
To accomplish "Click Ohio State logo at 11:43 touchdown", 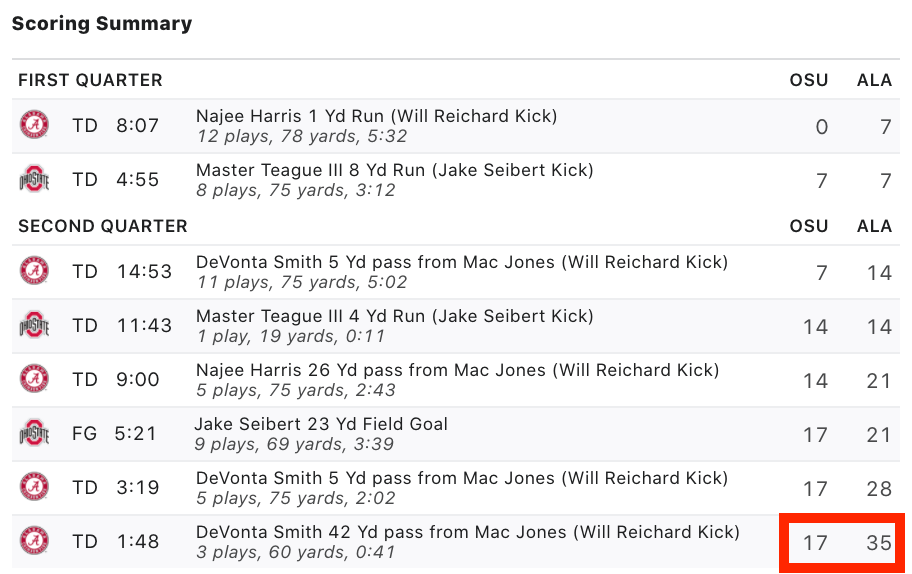I will (34, 325).
